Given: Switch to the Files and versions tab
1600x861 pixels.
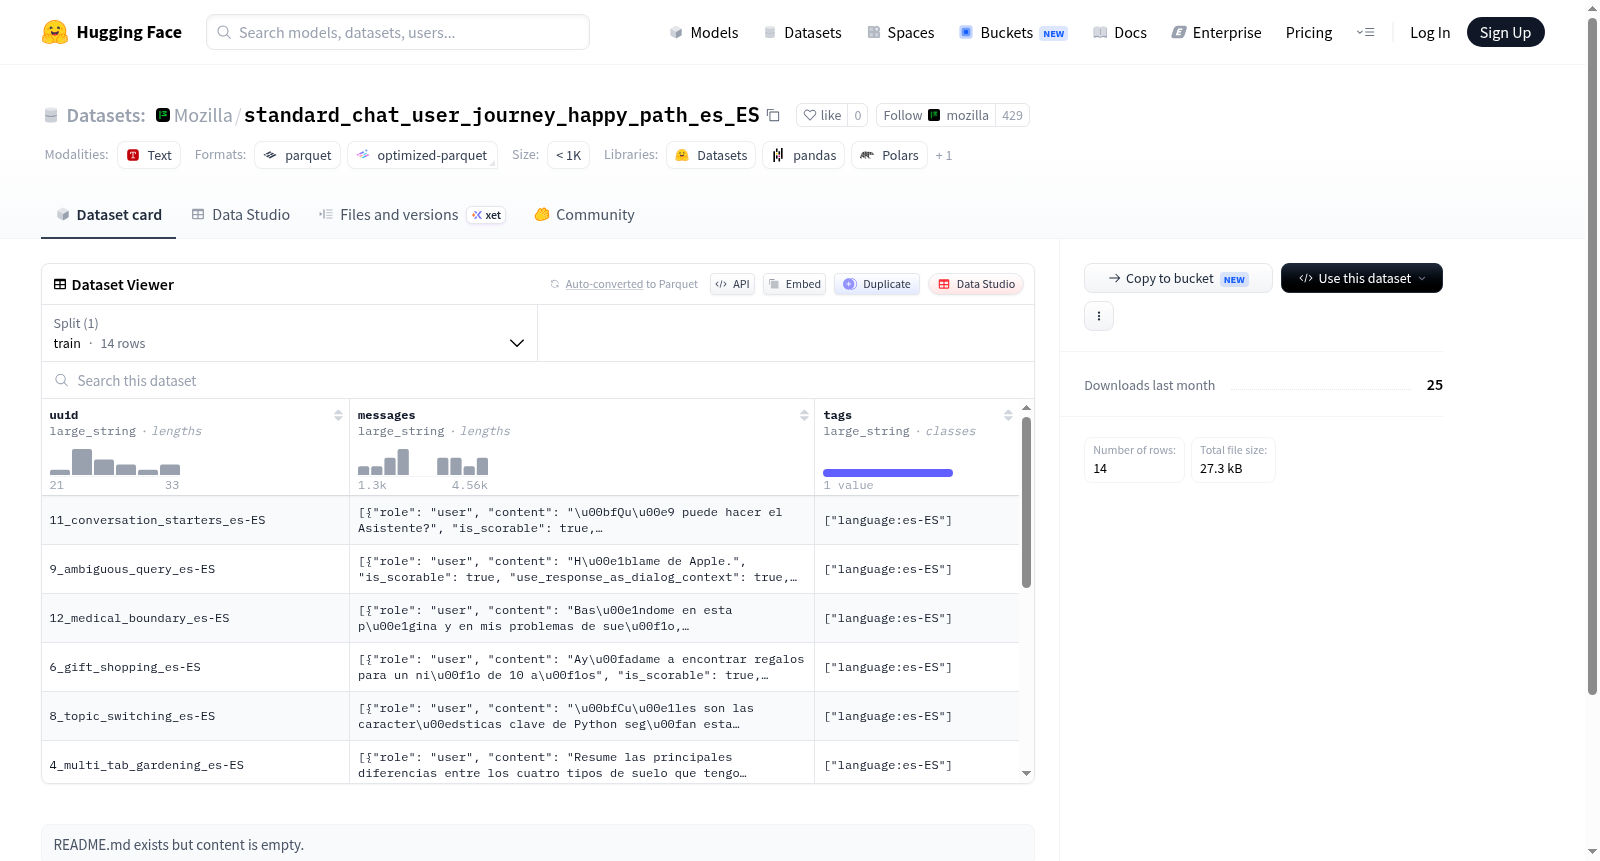Looking at the screenshot, I should point(412,214).
